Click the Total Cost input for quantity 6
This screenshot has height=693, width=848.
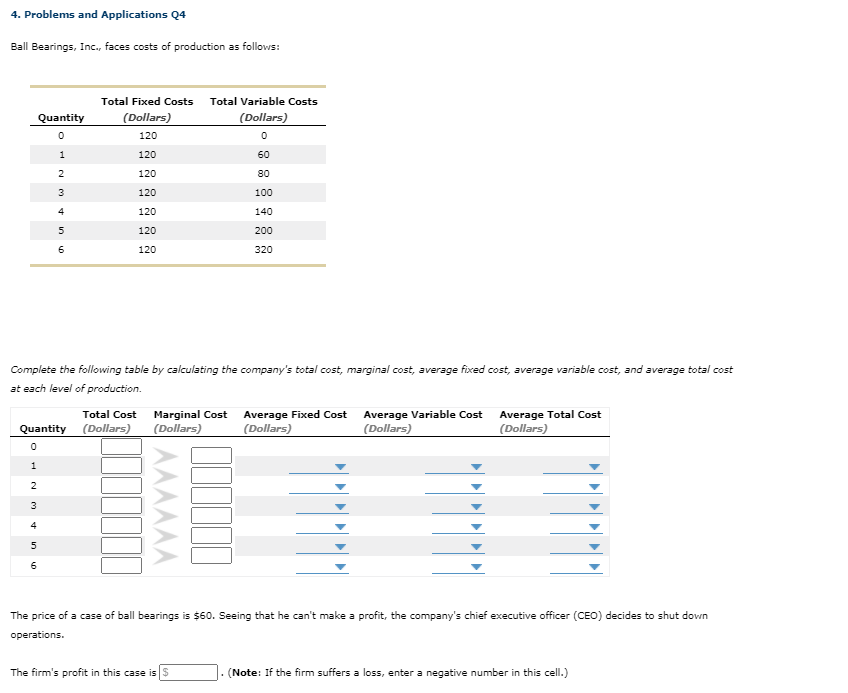point(121,566)
